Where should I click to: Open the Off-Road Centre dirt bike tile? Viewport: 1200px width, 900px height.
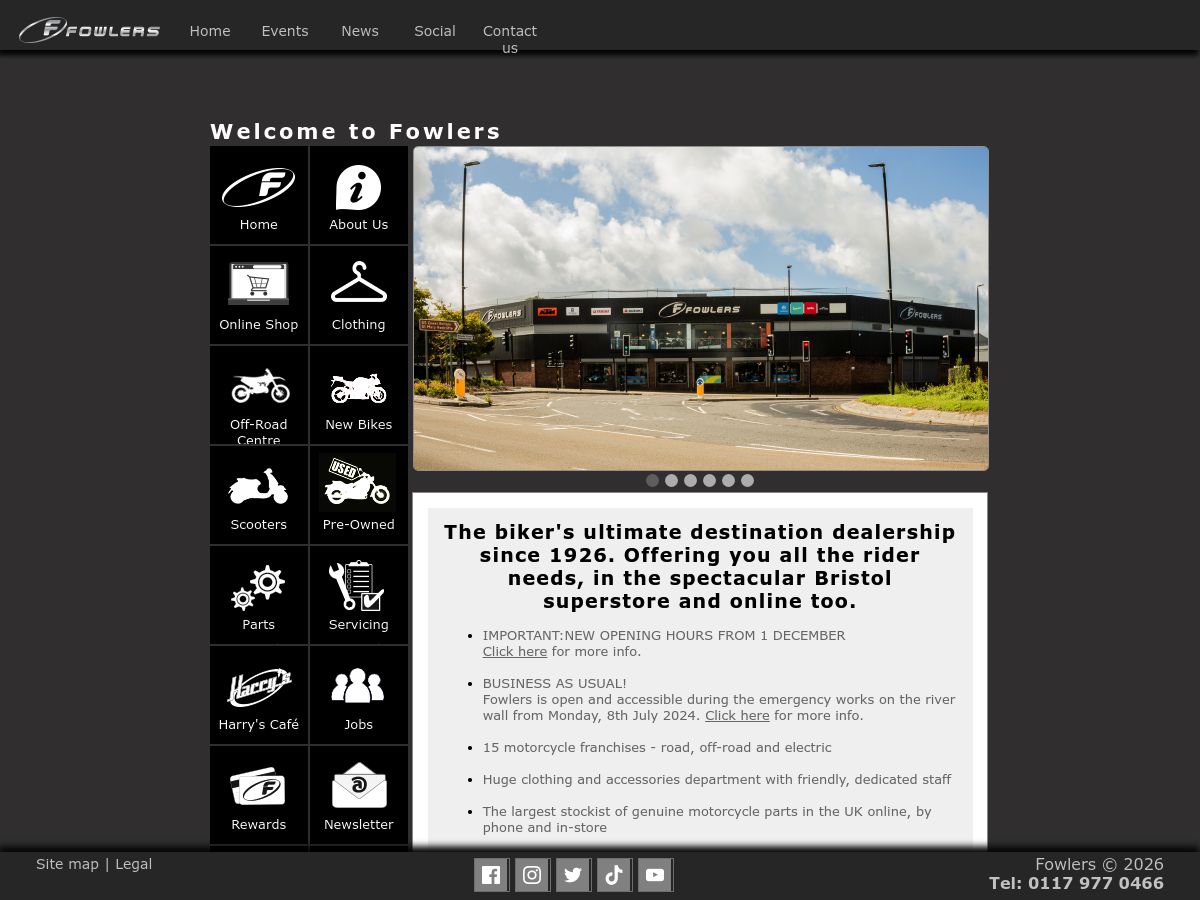coord(259,395)
